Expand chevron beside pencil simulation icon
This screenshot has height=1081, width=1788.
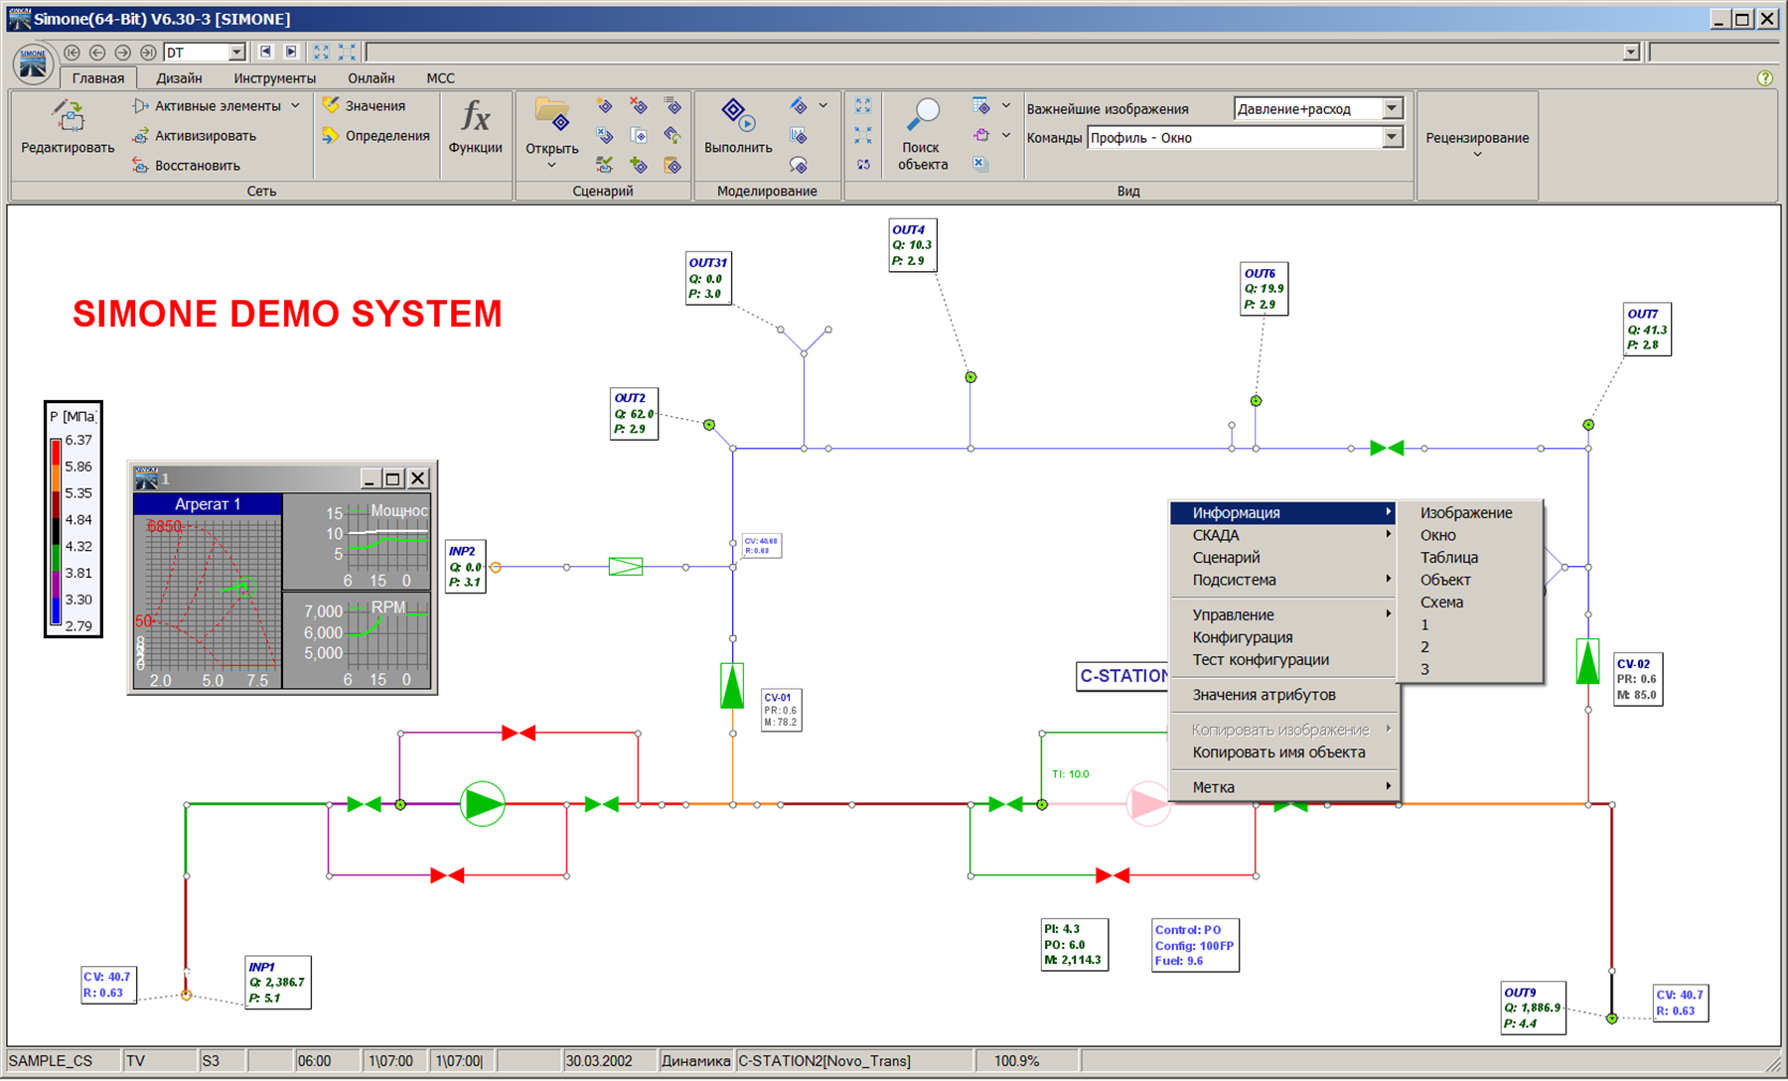click(823, 106)
